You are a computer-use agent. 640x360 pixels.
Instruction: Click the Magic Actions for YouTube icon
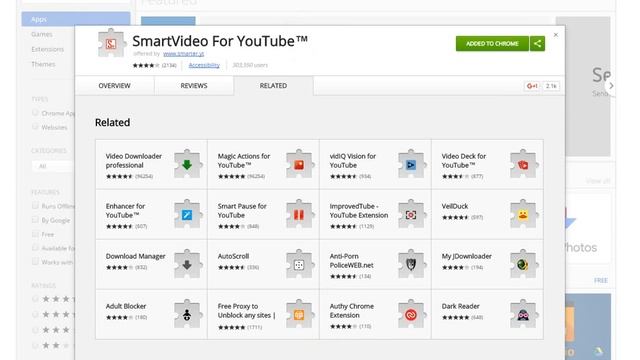point(299,164)
